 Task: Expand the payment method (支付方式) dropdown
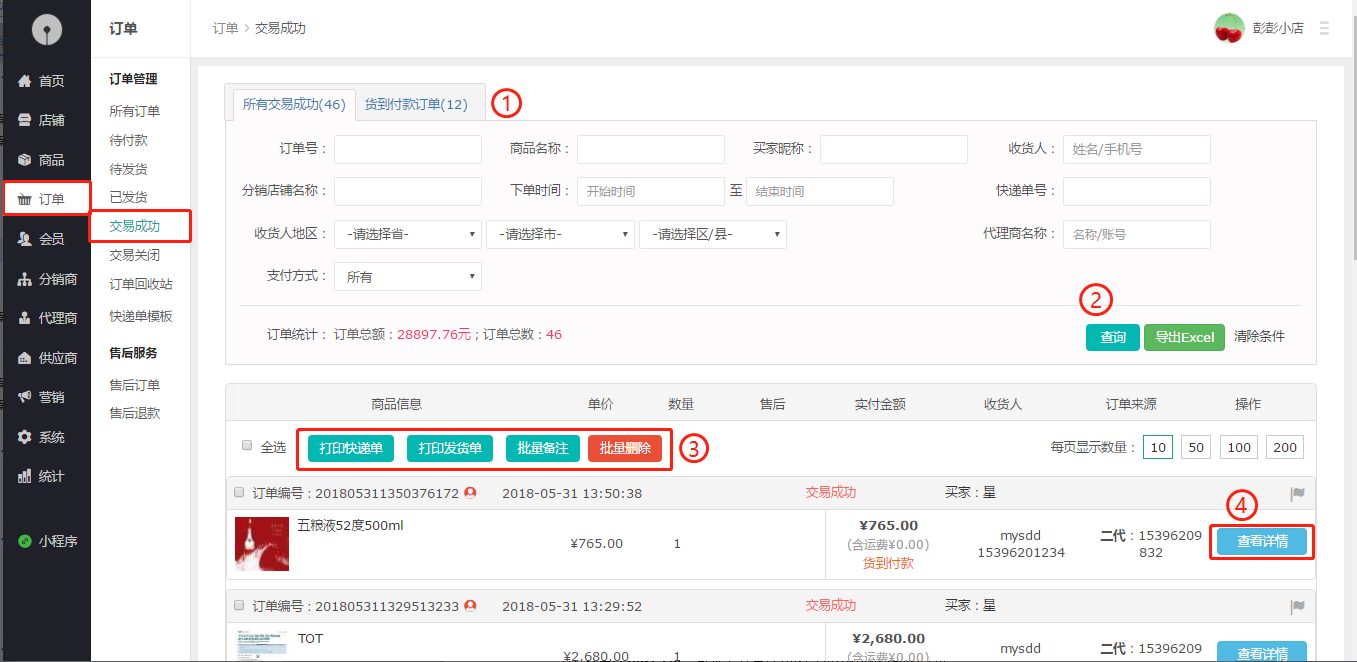point(408,277)
